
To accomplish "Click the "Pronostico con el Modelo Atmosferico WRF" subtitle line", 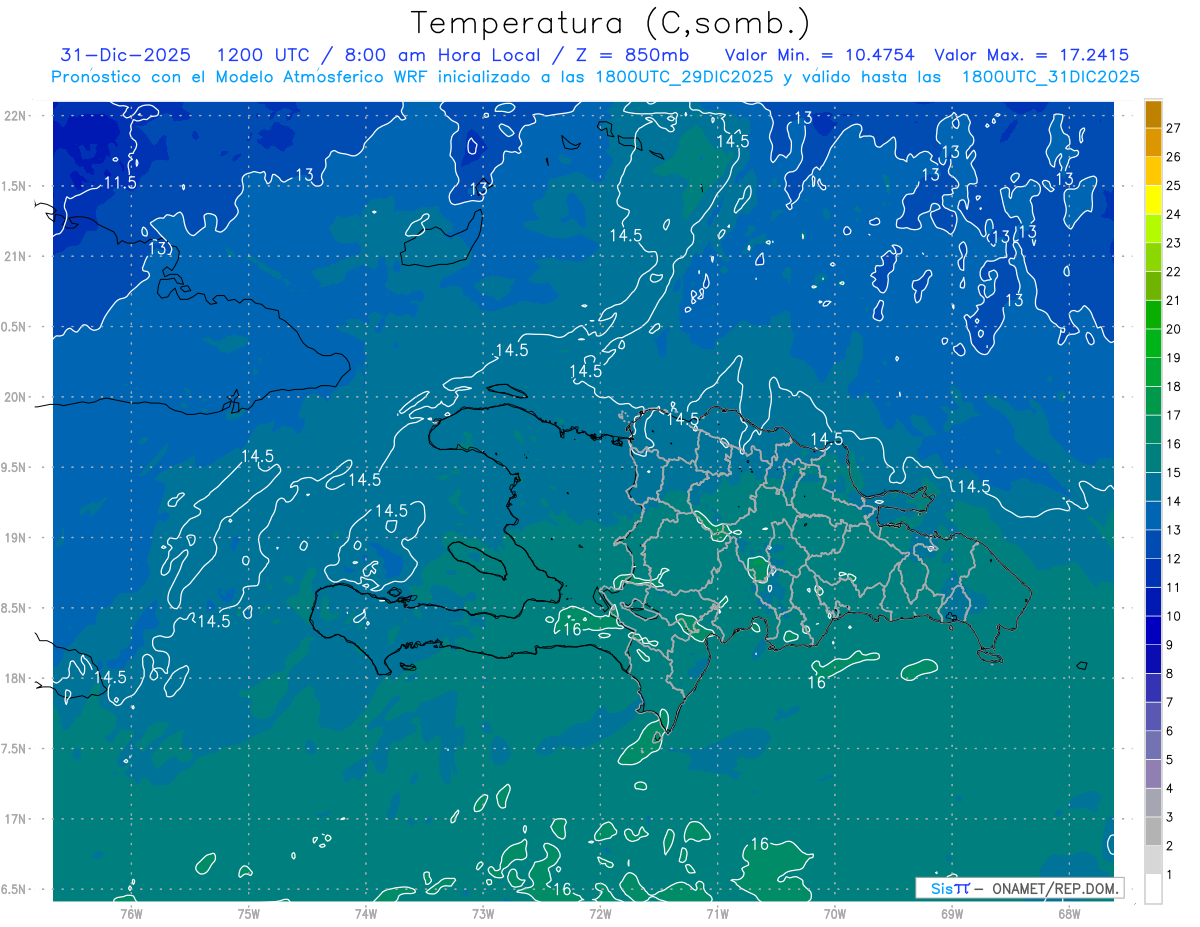I will pos(595,77).
